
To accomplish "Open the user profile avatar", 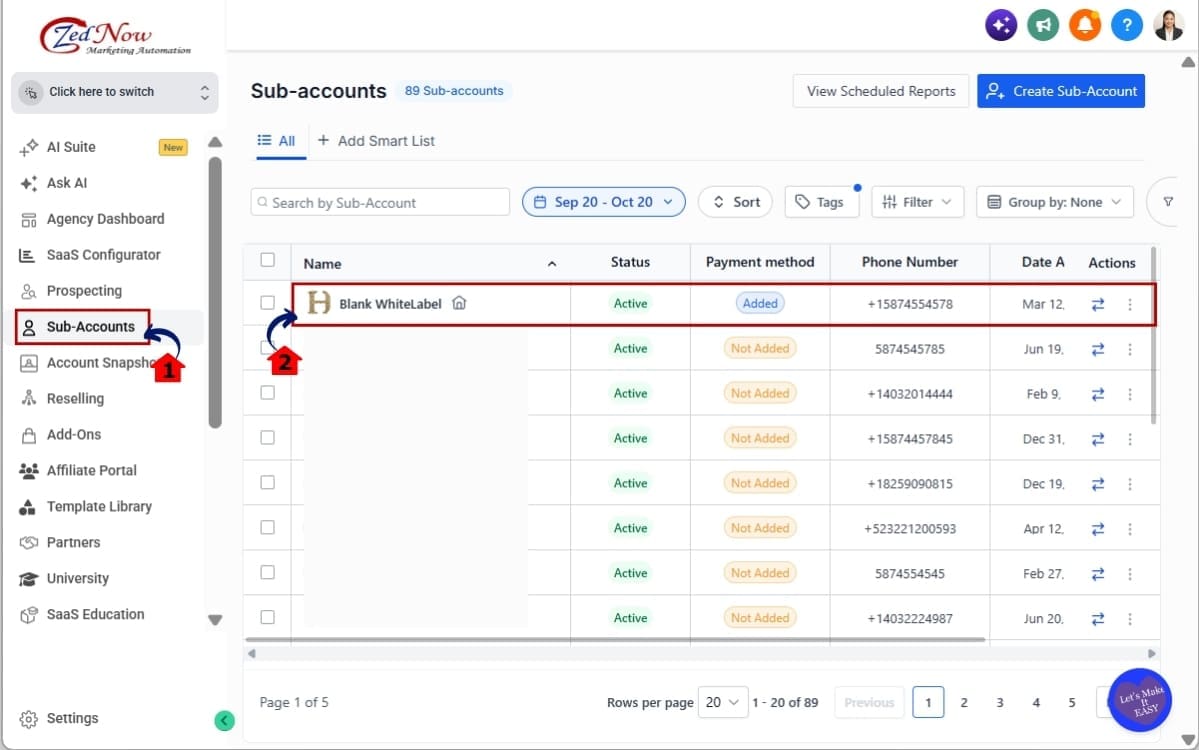I will pos(1169,26).
